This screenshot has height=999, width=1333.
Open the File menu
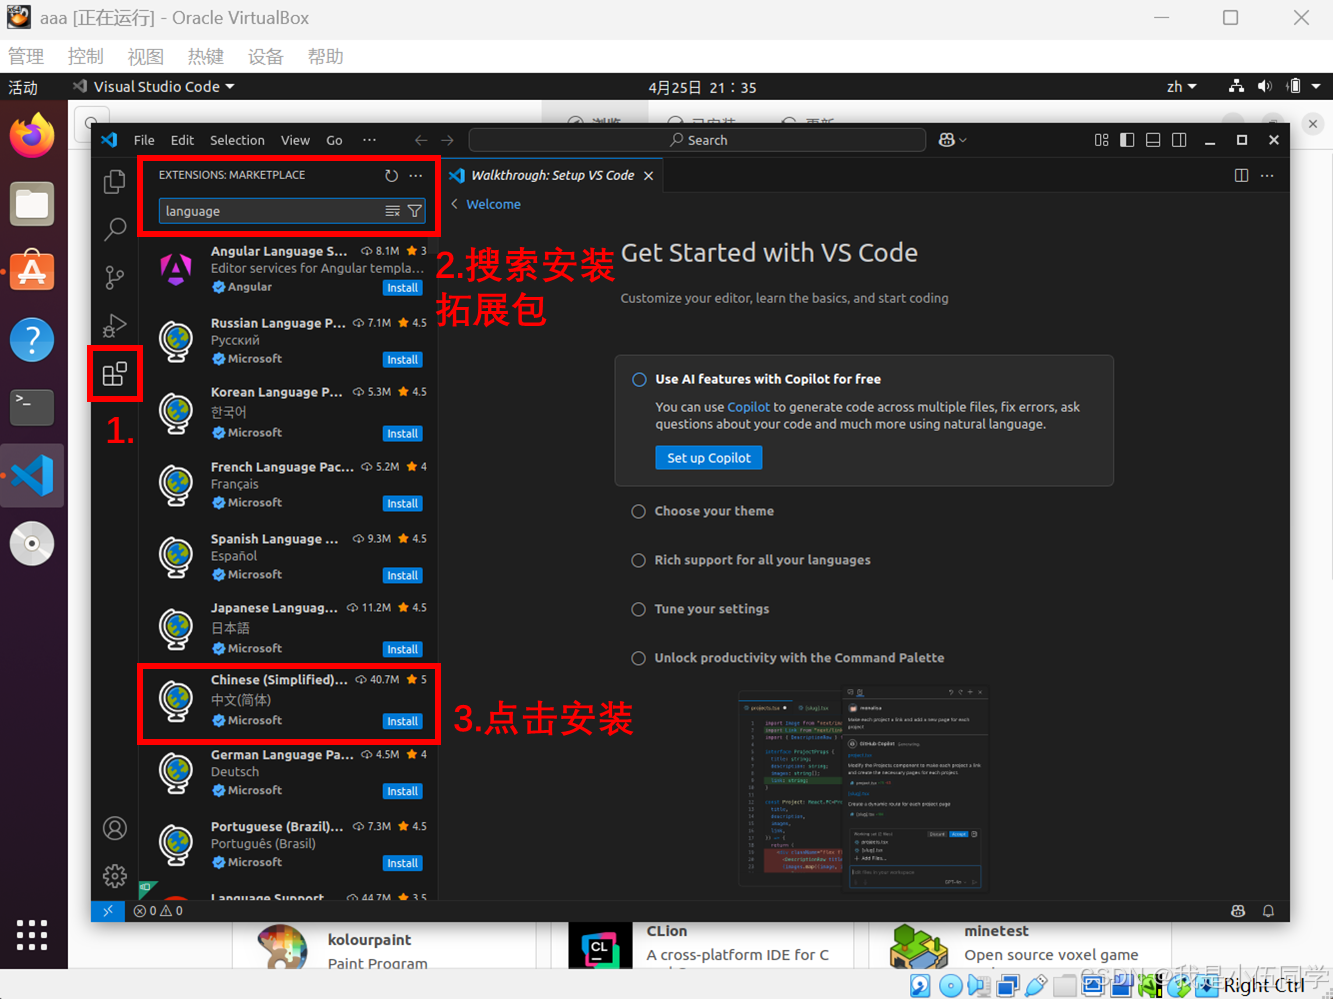point(144,140)
